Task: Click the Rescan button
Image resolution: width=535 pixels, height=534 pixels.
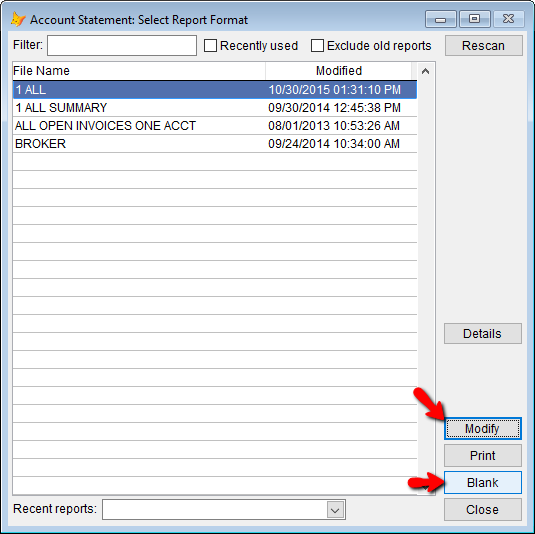Action: pos(483,45)
